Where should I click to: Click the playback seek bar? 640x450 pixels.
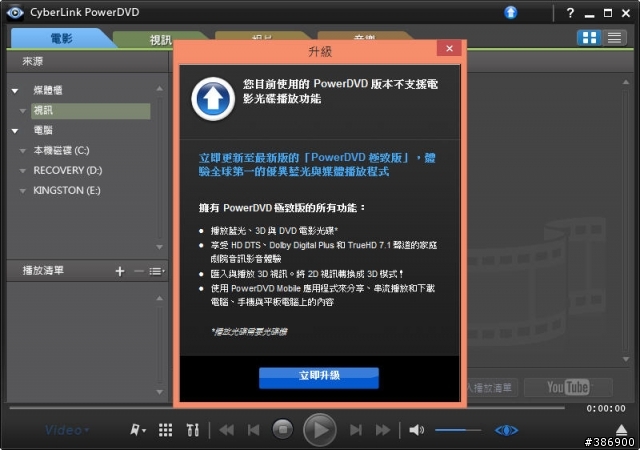(287, 408)
